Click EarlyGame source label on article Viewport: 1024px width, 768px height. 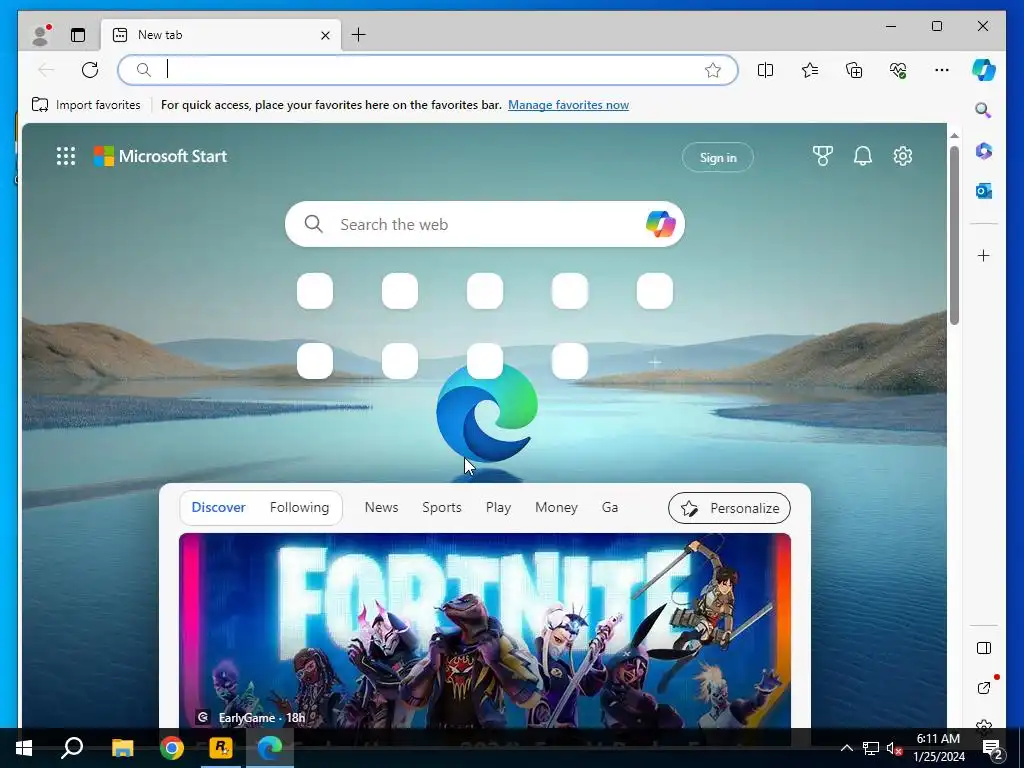tap(246, 718)
